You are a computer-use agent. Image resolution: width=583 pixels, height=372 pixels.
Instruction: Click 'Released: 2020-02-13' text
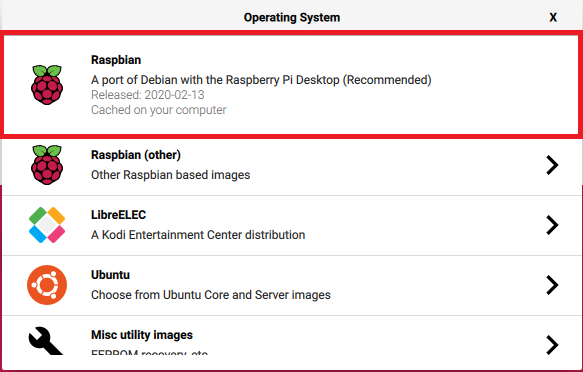pos(148,95)
